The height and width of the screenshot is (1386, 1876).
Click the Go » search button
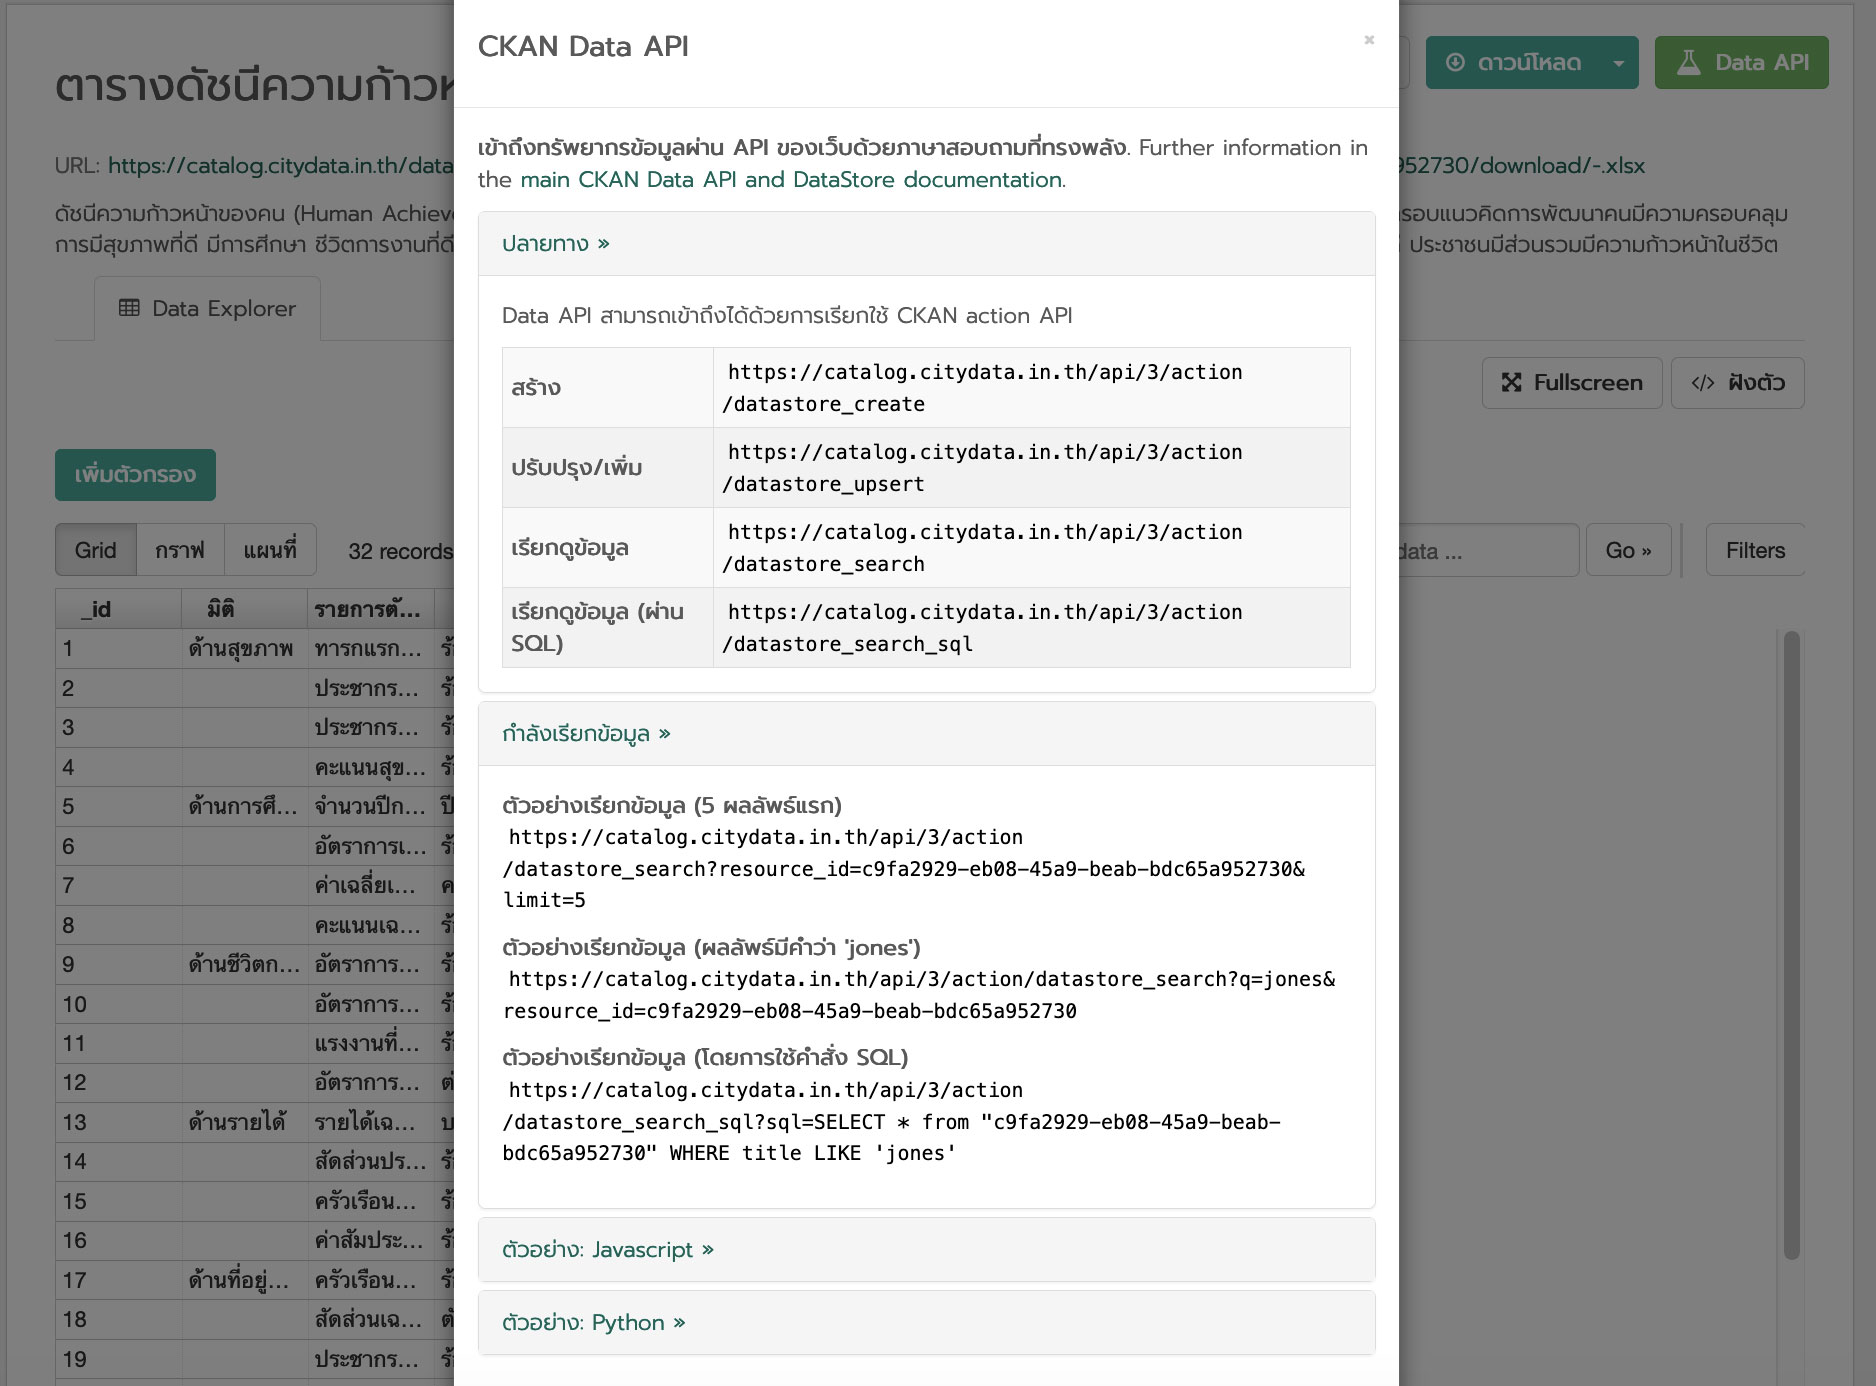(x=1628, y=550)
